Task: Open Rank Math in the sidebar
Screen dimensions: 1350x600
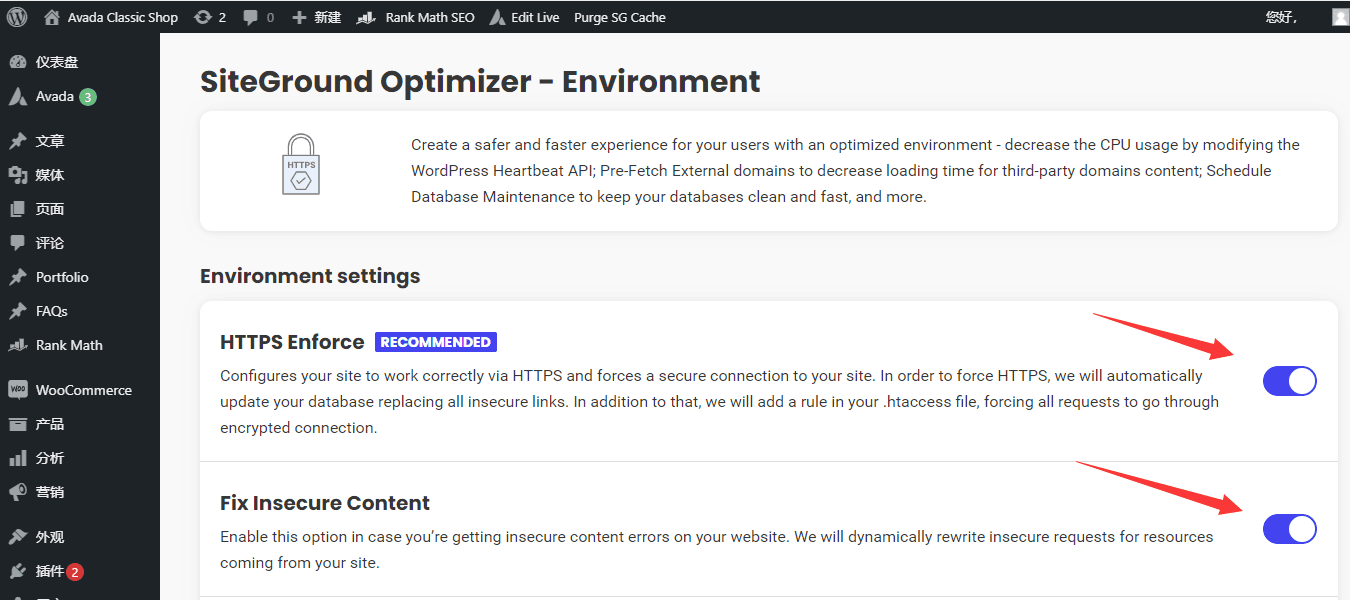Action: click(69, 345)
